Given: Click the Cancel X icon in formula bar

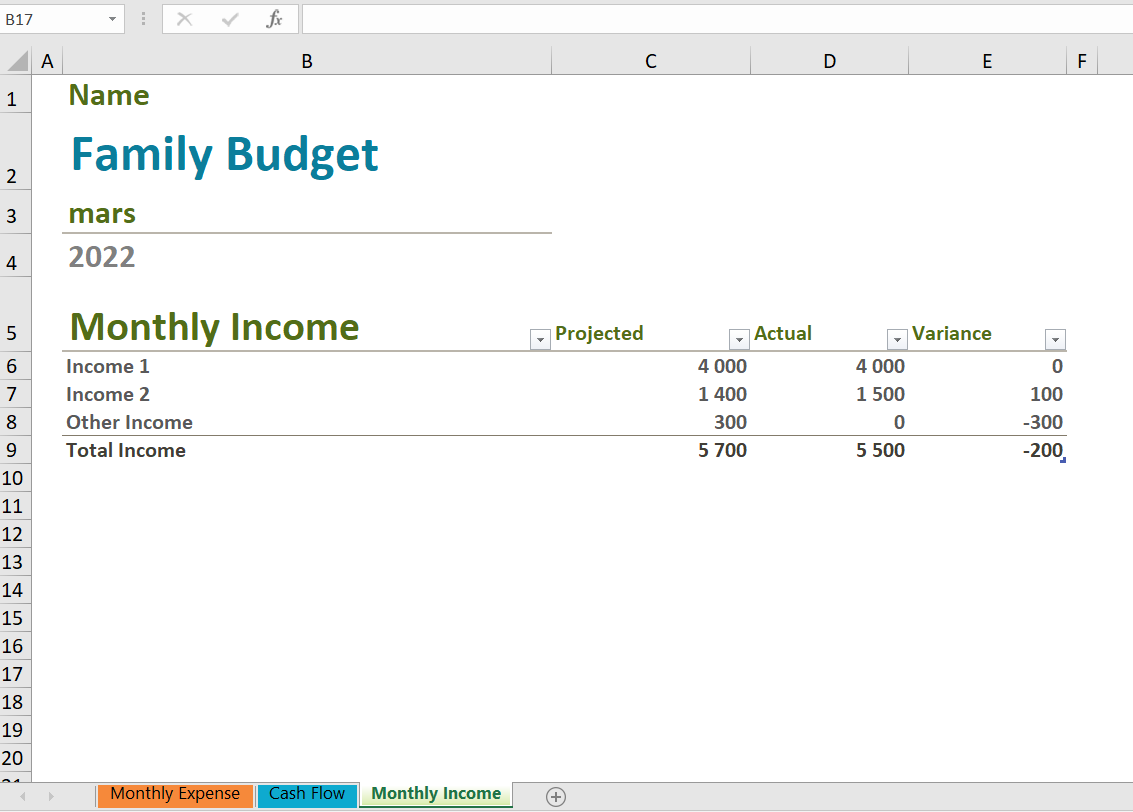Looking at the screenshot, I should [184, 19].
